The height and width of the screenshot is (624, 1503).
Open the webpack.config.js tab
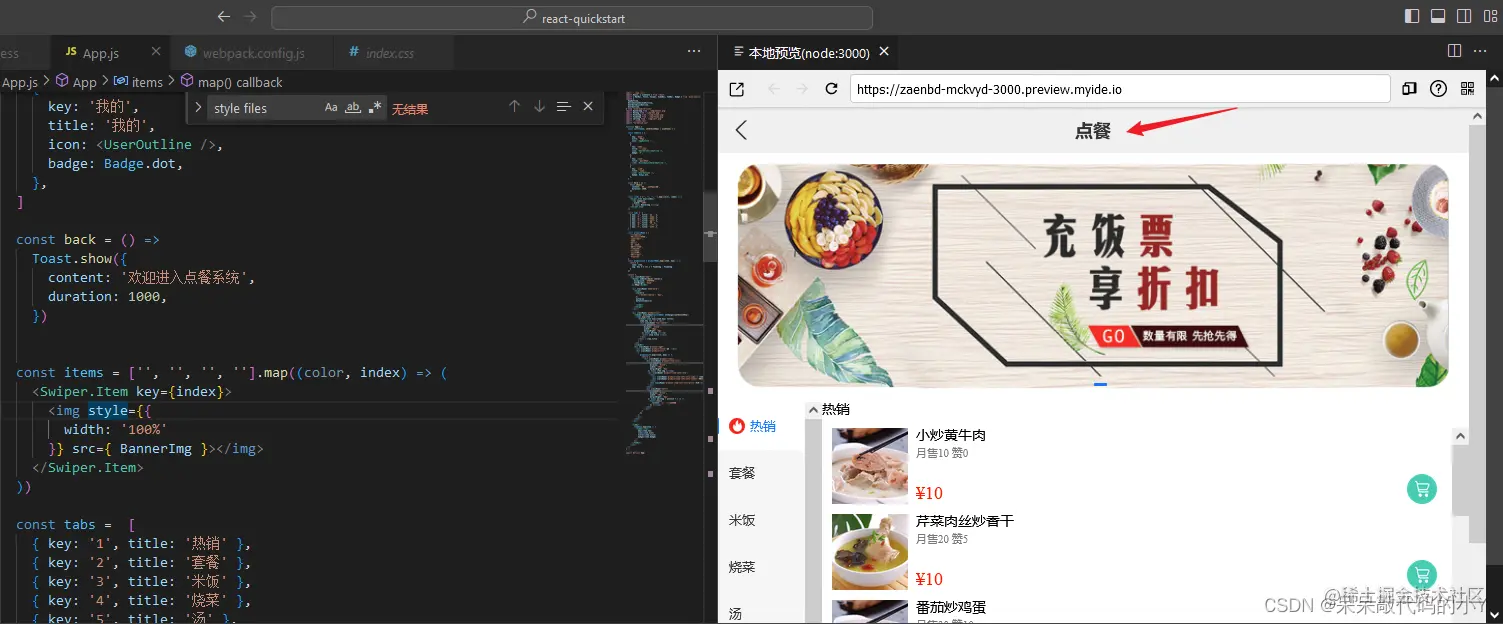(x=253, y=52)
